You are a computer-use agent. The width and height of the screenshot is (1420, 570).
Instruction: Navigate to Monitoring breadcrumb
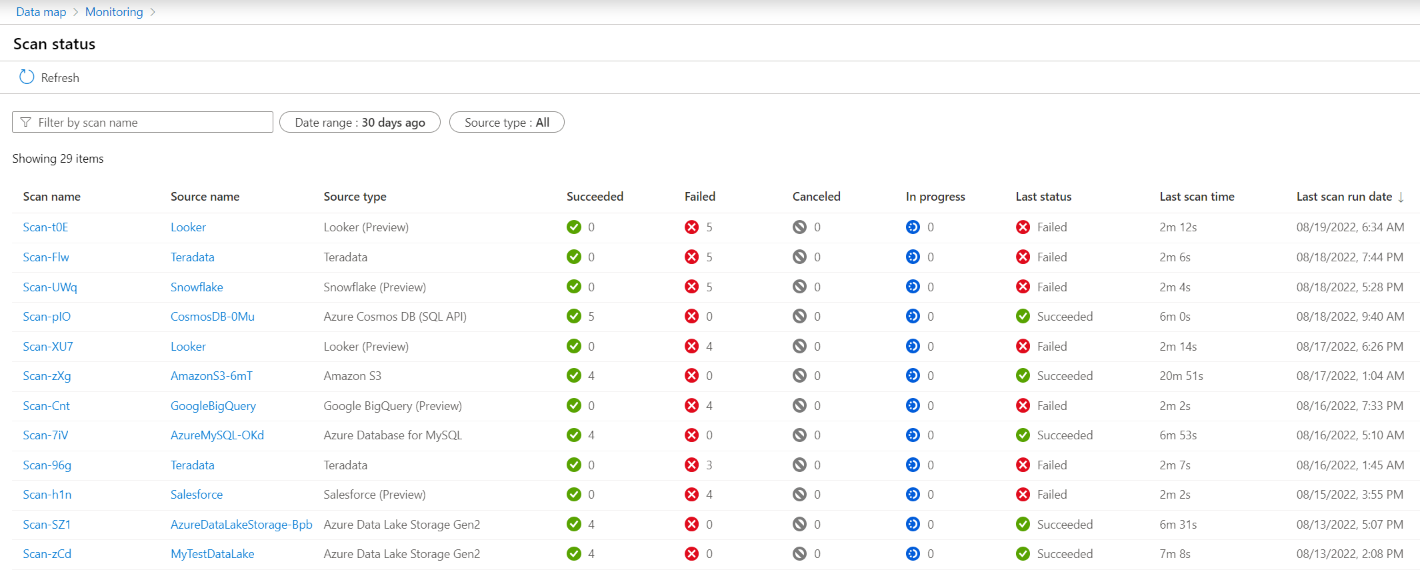point(114,12)
